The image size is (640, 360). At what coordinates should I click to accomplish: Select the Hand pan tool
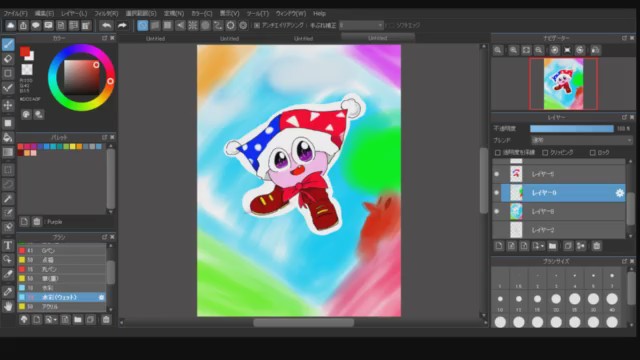pyautogui.click(x=8, y=306)
